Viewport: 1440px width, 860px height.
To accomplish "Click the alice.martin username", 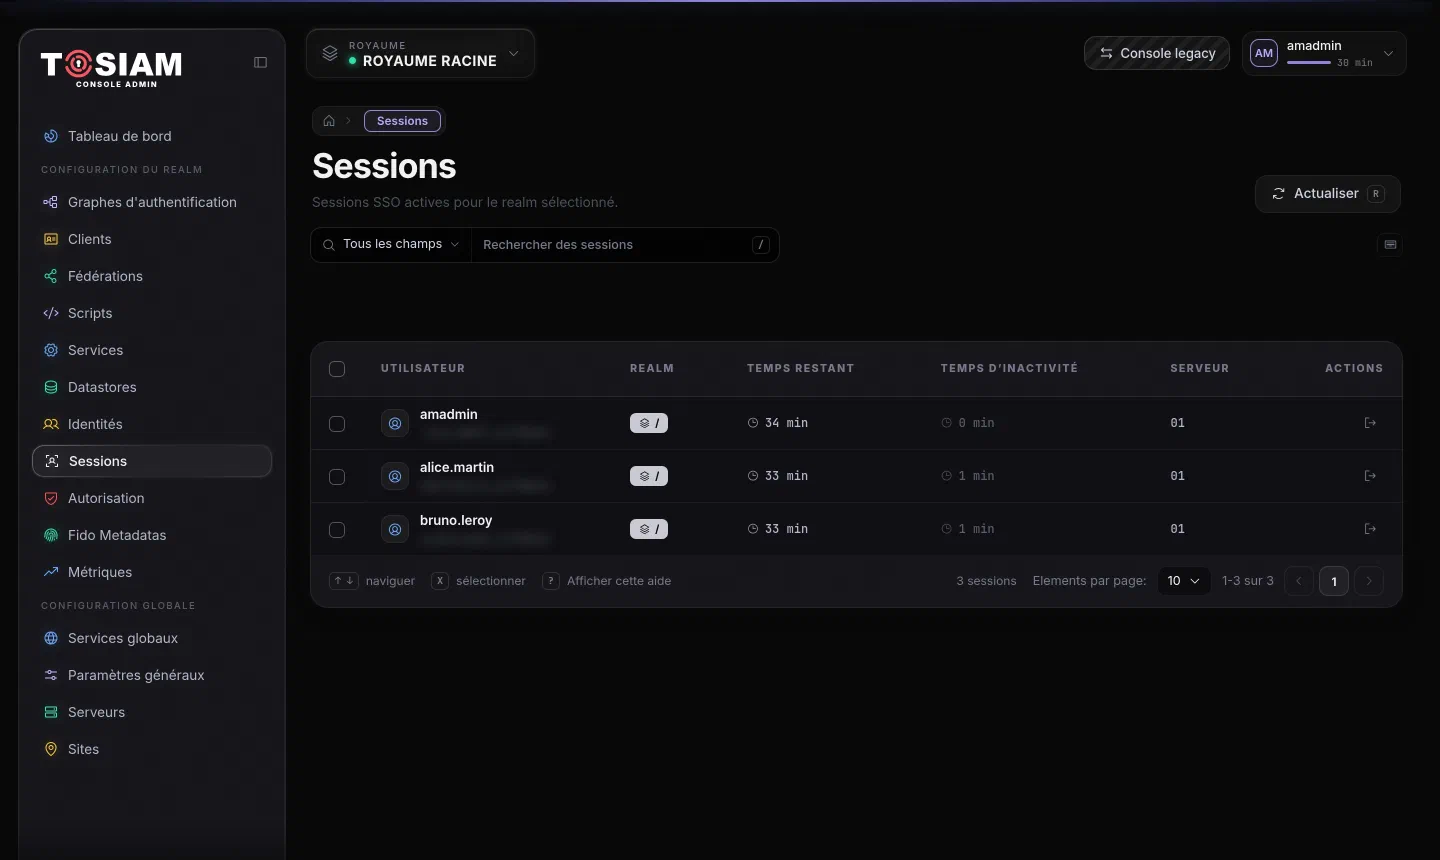I will point(457,467).
